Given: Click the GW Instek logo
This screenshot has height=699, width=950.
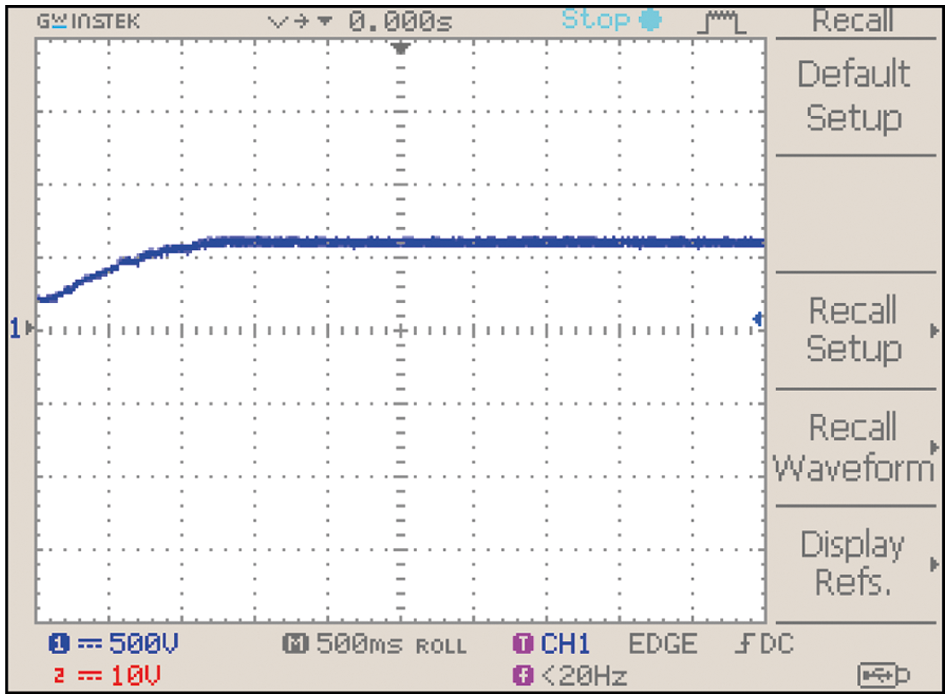Looking at the screenshot, I should point(89,21).
